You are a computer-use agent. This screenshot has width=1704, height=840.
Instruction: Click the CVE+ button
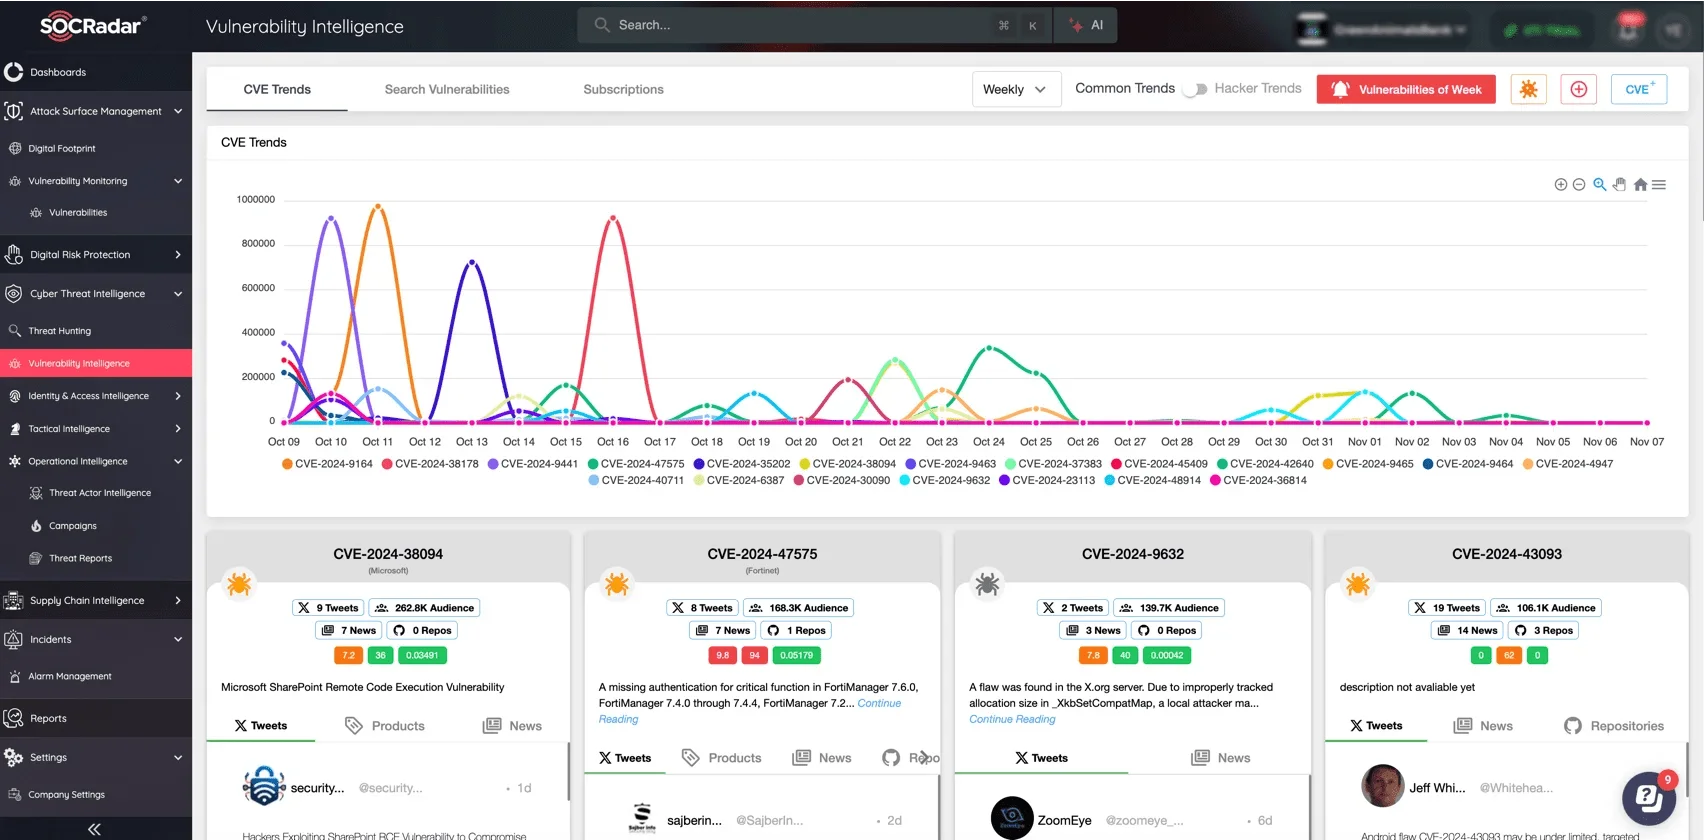pyautogui.click(x=1639, y=89)
